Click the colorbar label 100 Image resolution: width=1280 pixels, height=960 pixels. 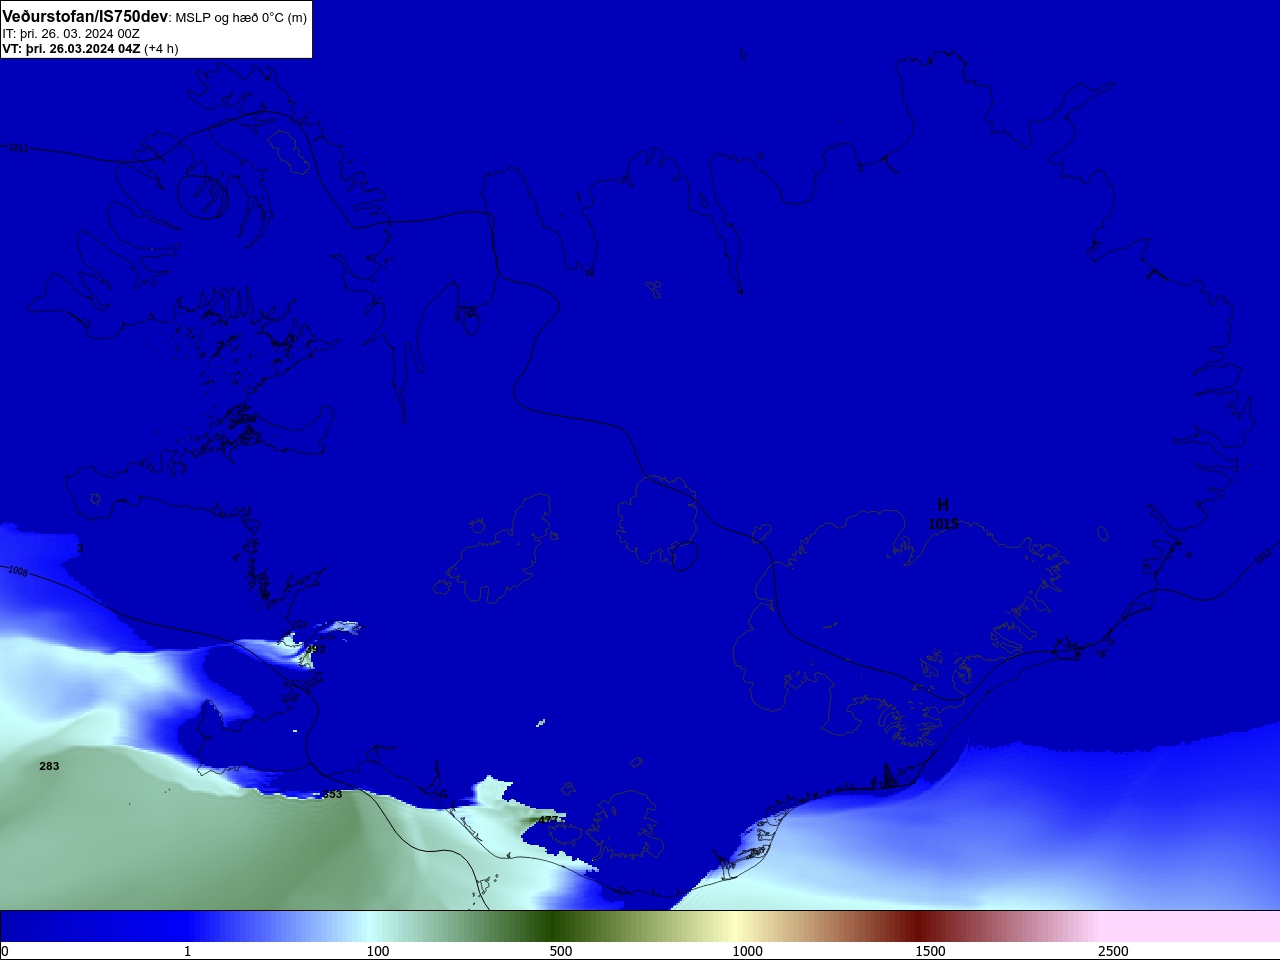[x=378, y=951]
